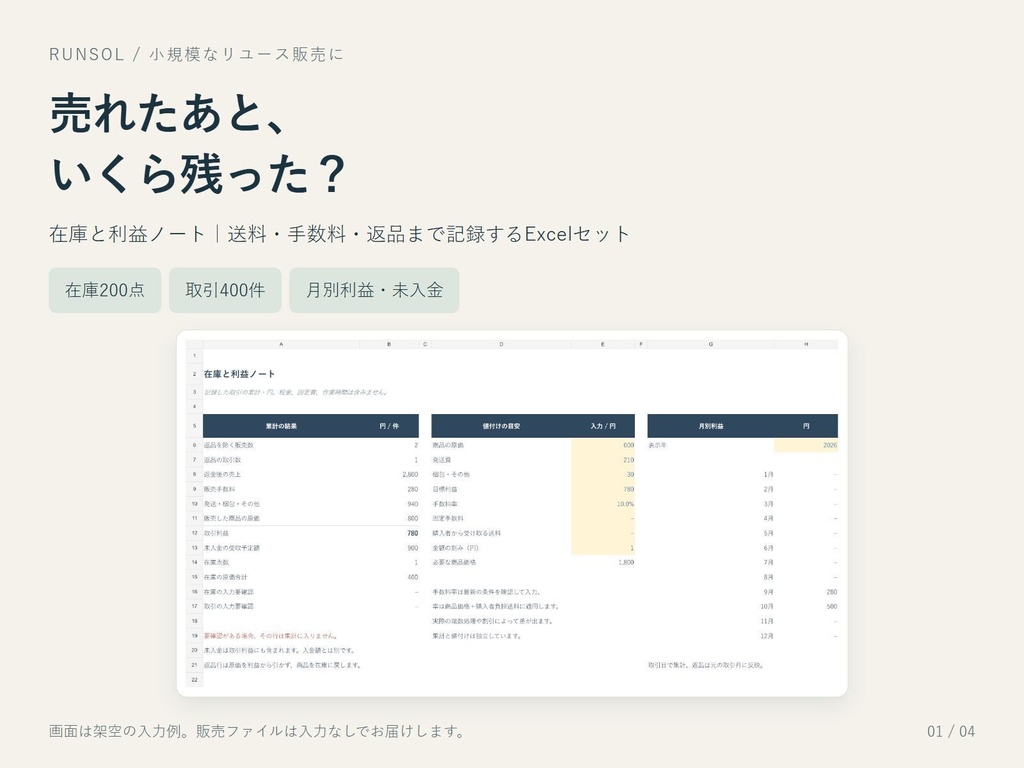This screenshot has height=768, width=1024.
Task: Select column D header in the spreadsheet
Action: coord(502,344)
